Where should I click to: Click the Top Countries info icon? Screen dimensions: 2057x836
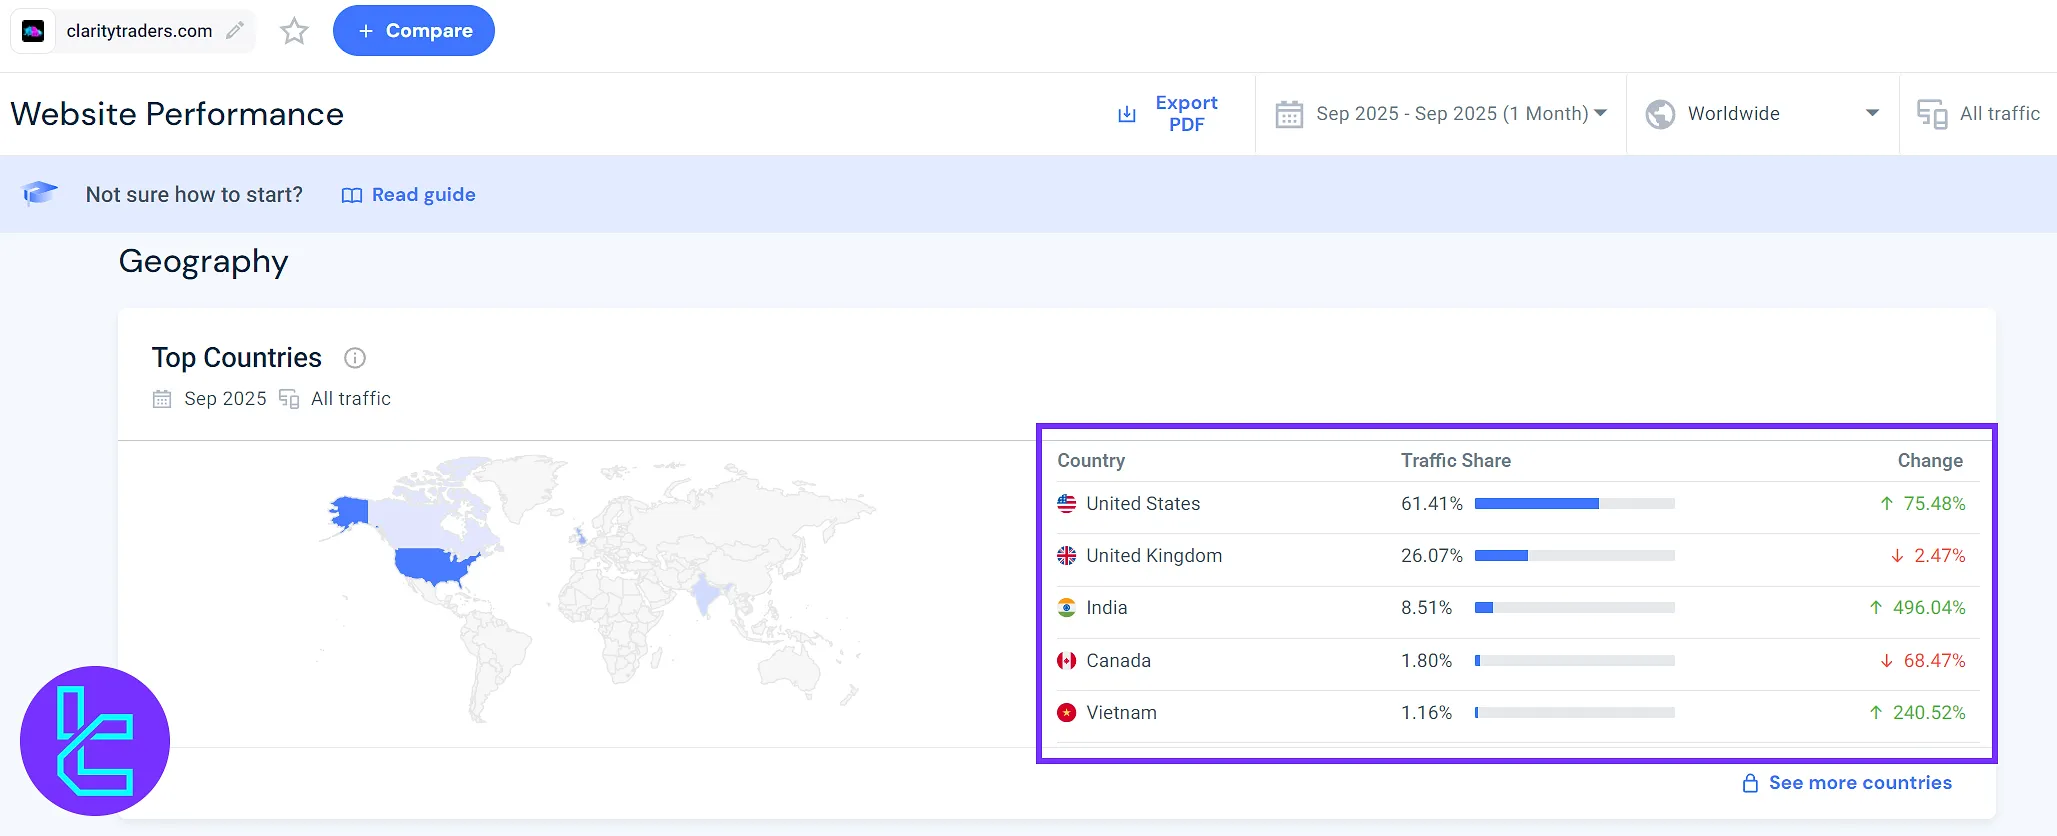pos(355,358)
